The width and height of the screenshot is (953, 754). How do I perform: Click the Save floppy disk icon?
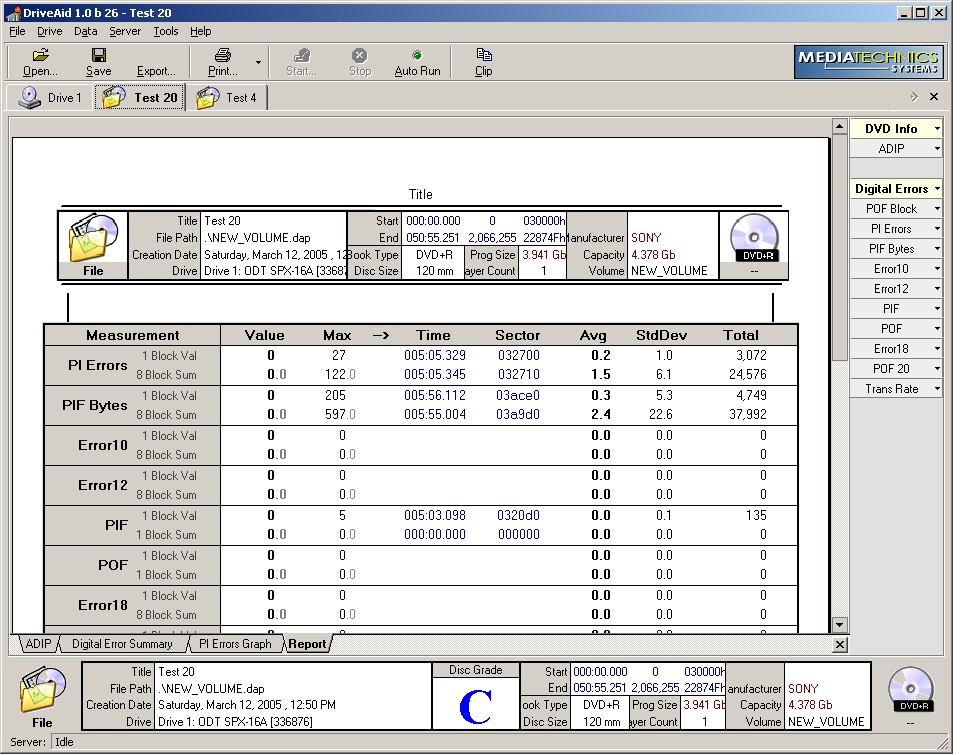pos(99,55)
